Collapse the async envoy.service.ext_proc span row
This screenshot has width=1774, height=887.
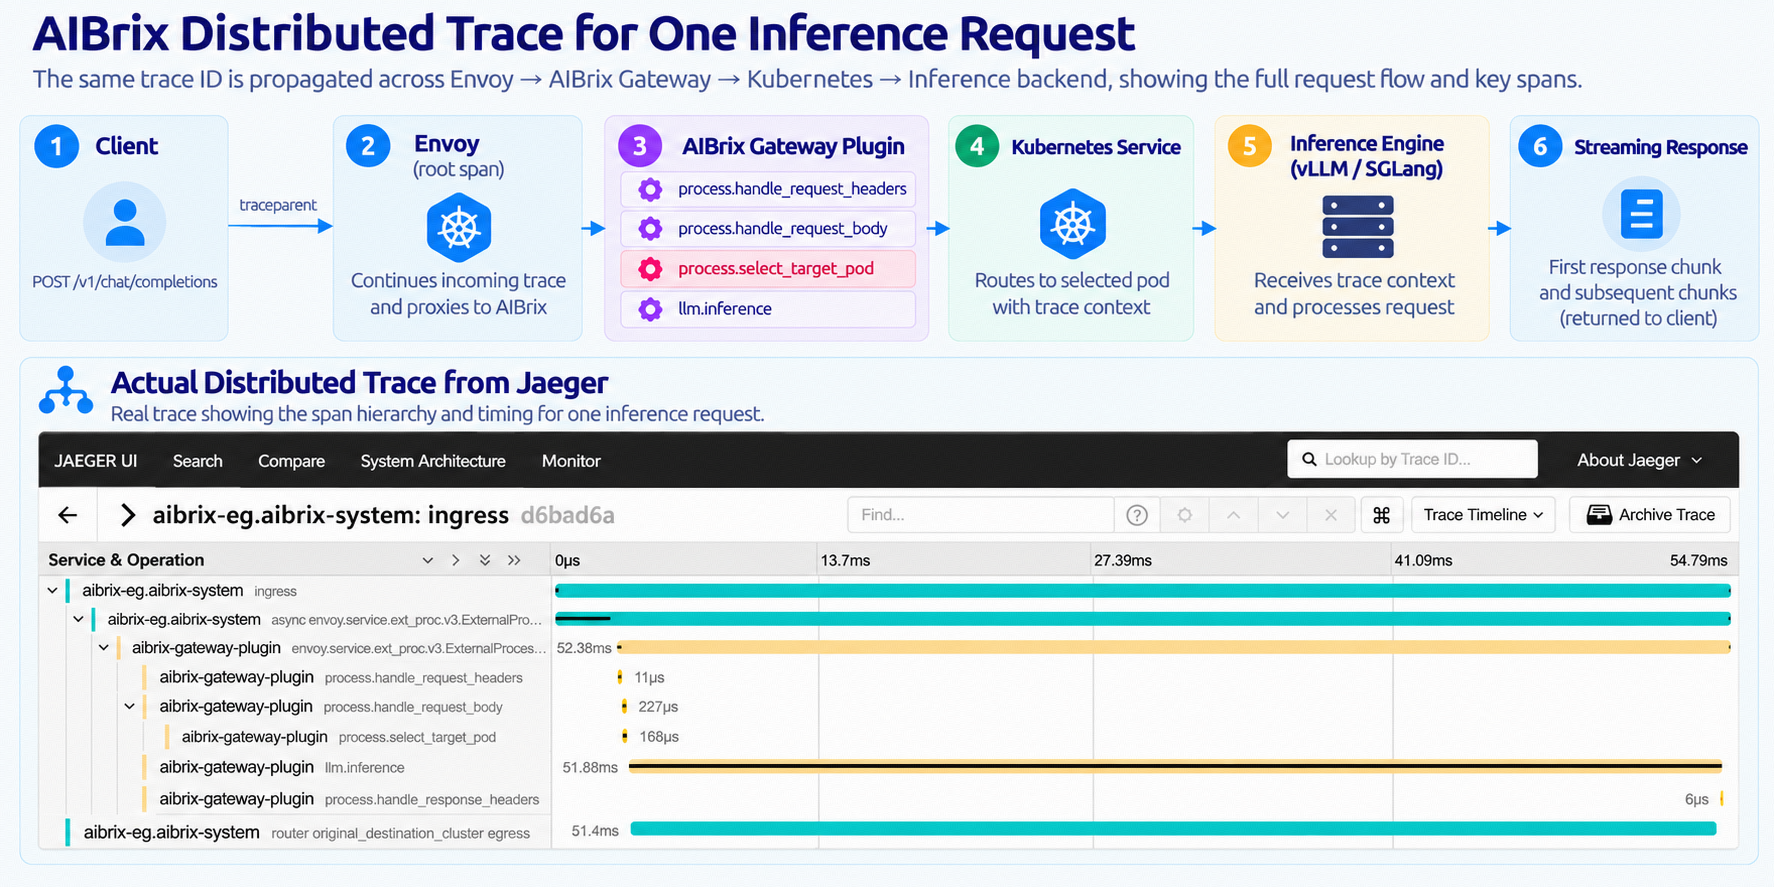tap(78, 620)
